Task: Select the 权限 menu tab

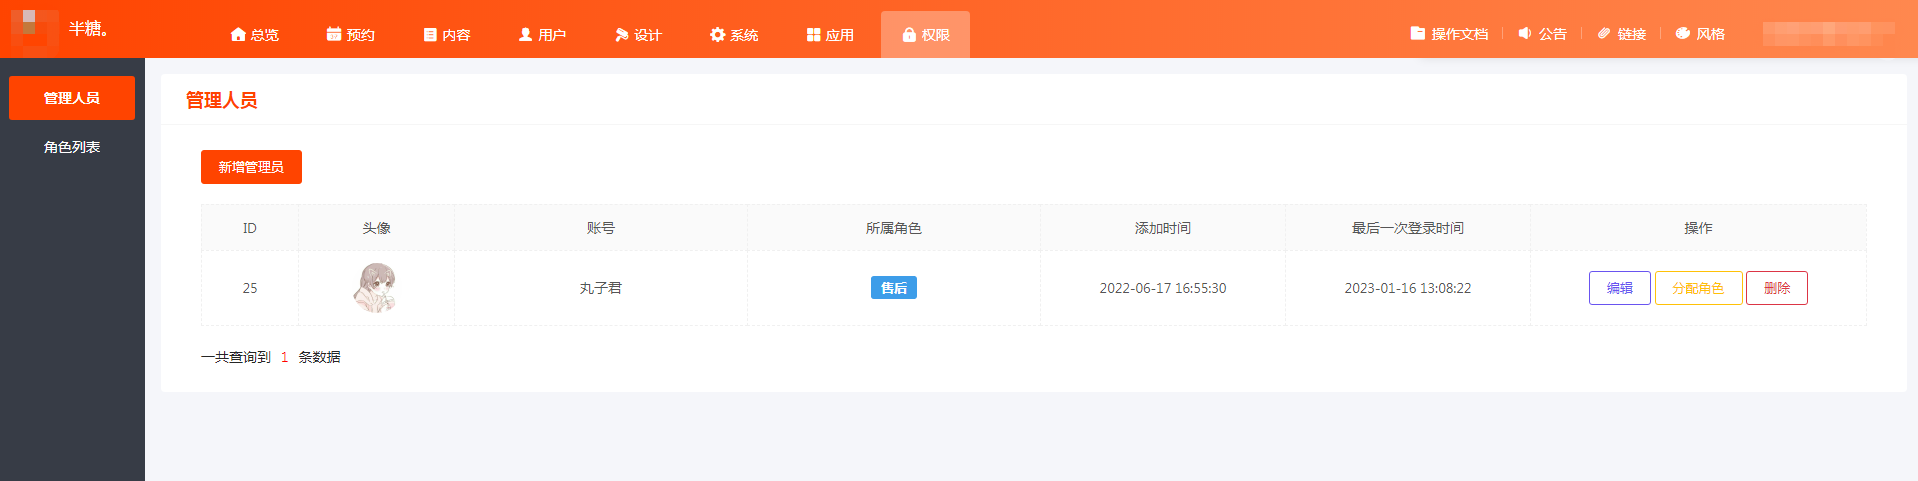Action: (925, 34)
